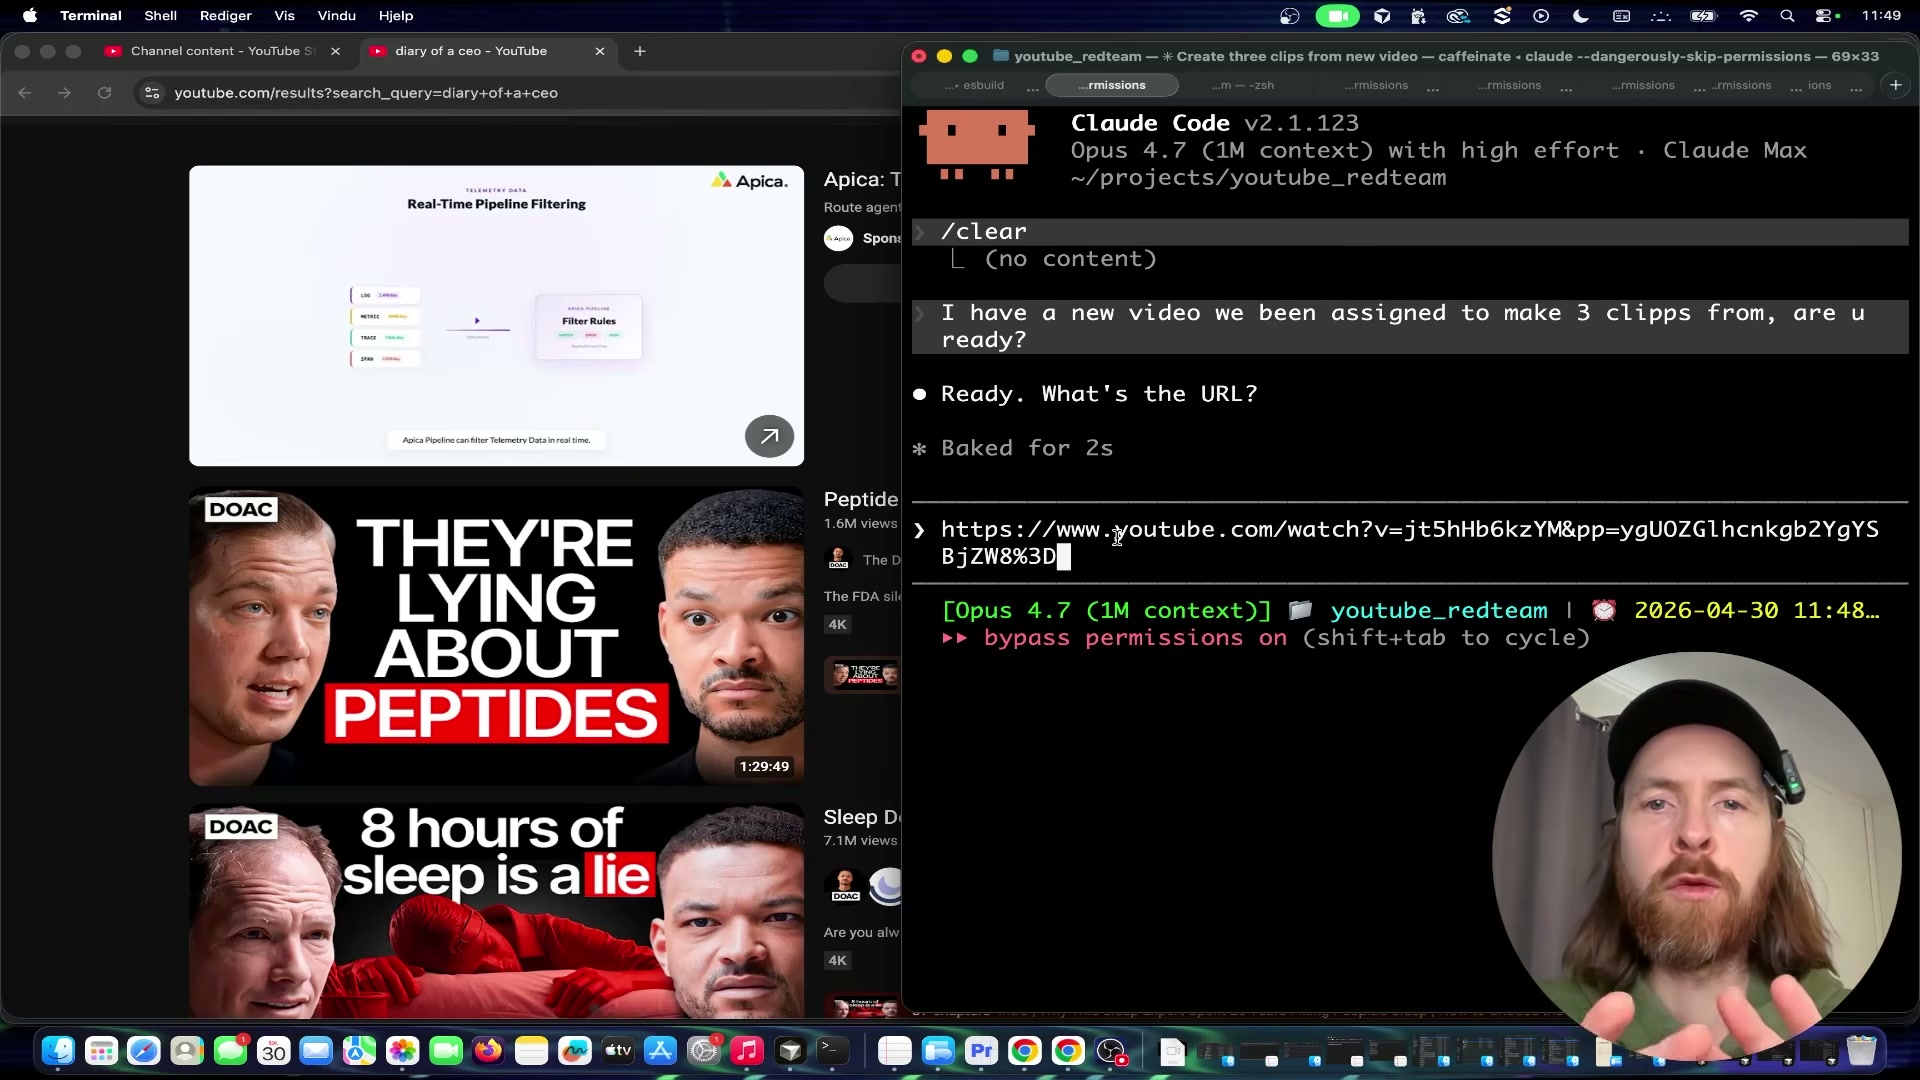
Task: Open the Apica ad title link
Action: [861, 180]
